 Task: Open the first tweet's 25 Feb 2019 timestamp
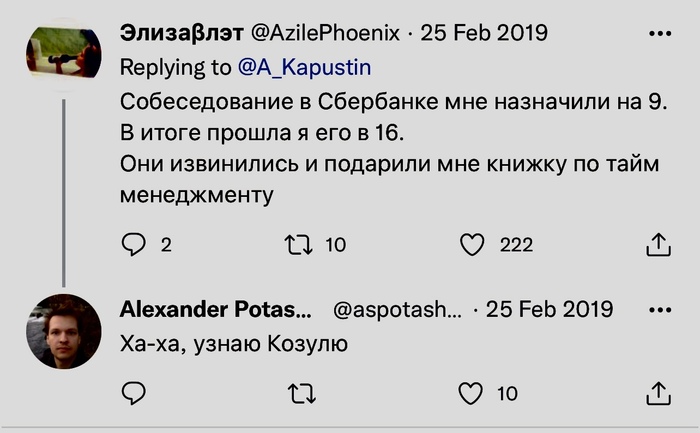(484, 33)
